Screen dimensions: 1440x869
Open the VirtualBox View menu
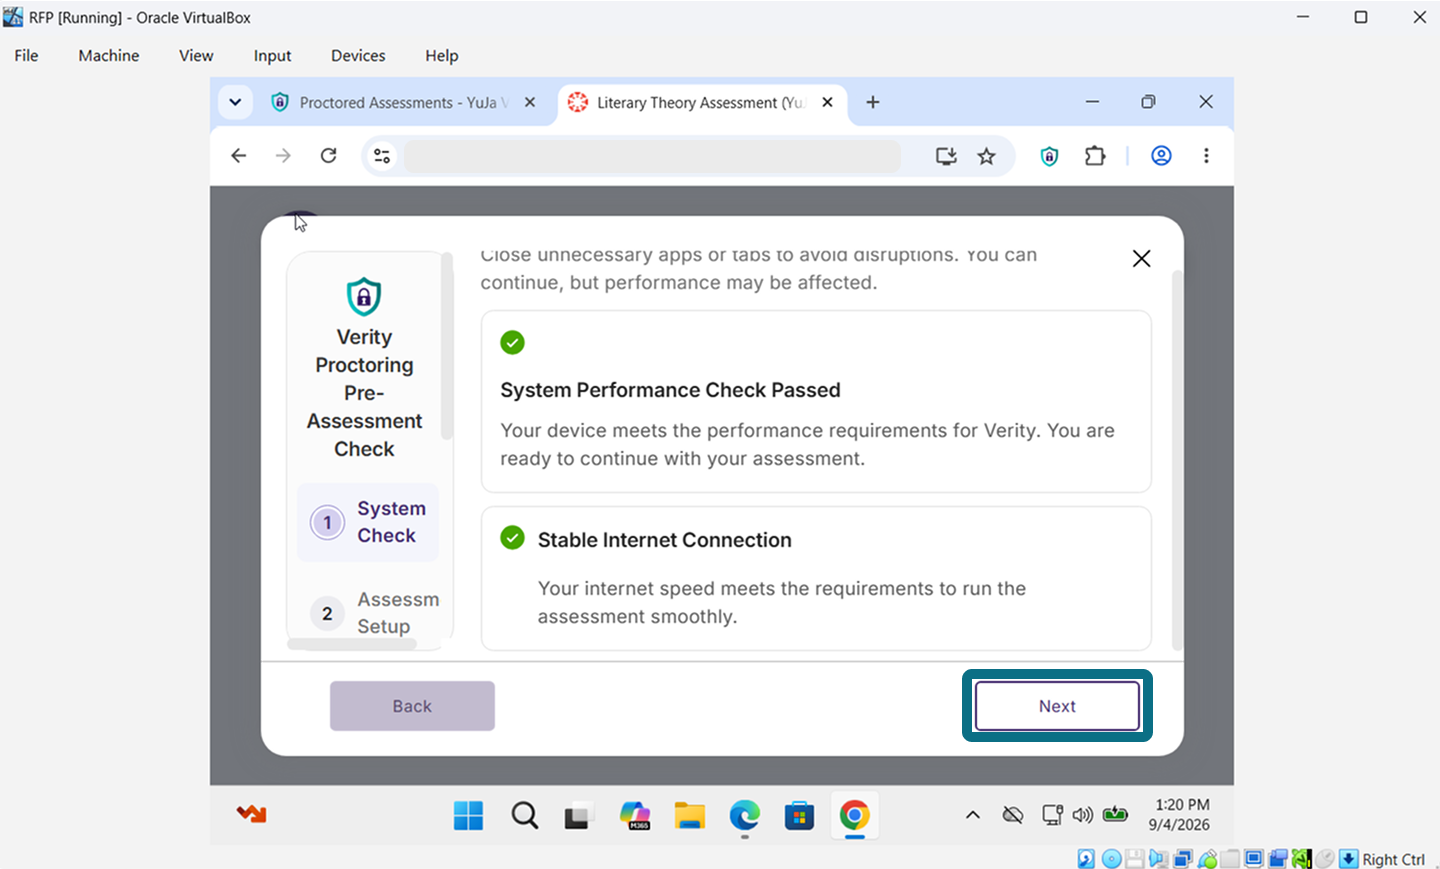point(196,55)
